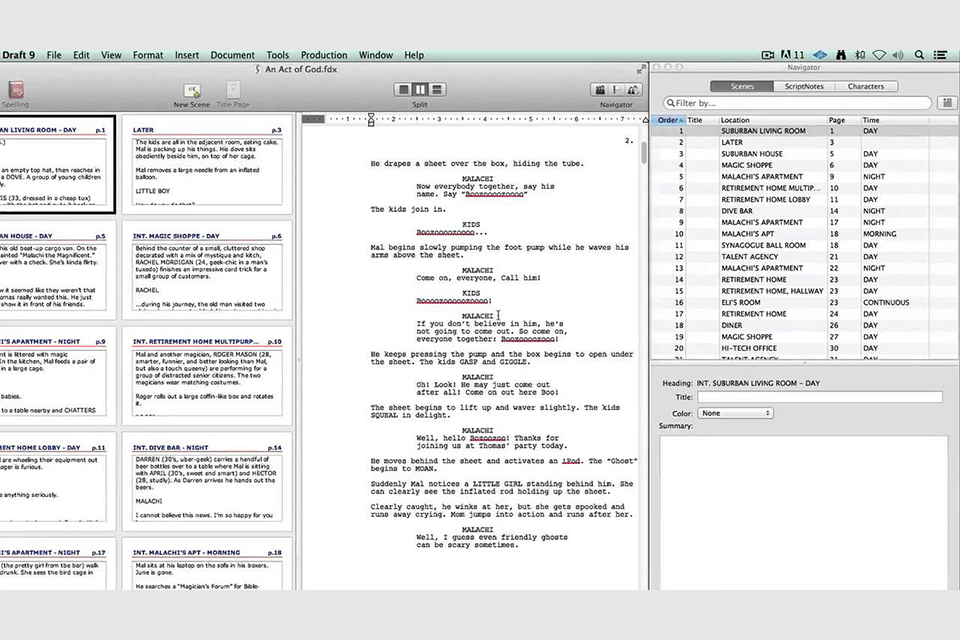Select HI-TECH OFFICE scene row
Screen dimensions: 960x640
click(804, 348)
